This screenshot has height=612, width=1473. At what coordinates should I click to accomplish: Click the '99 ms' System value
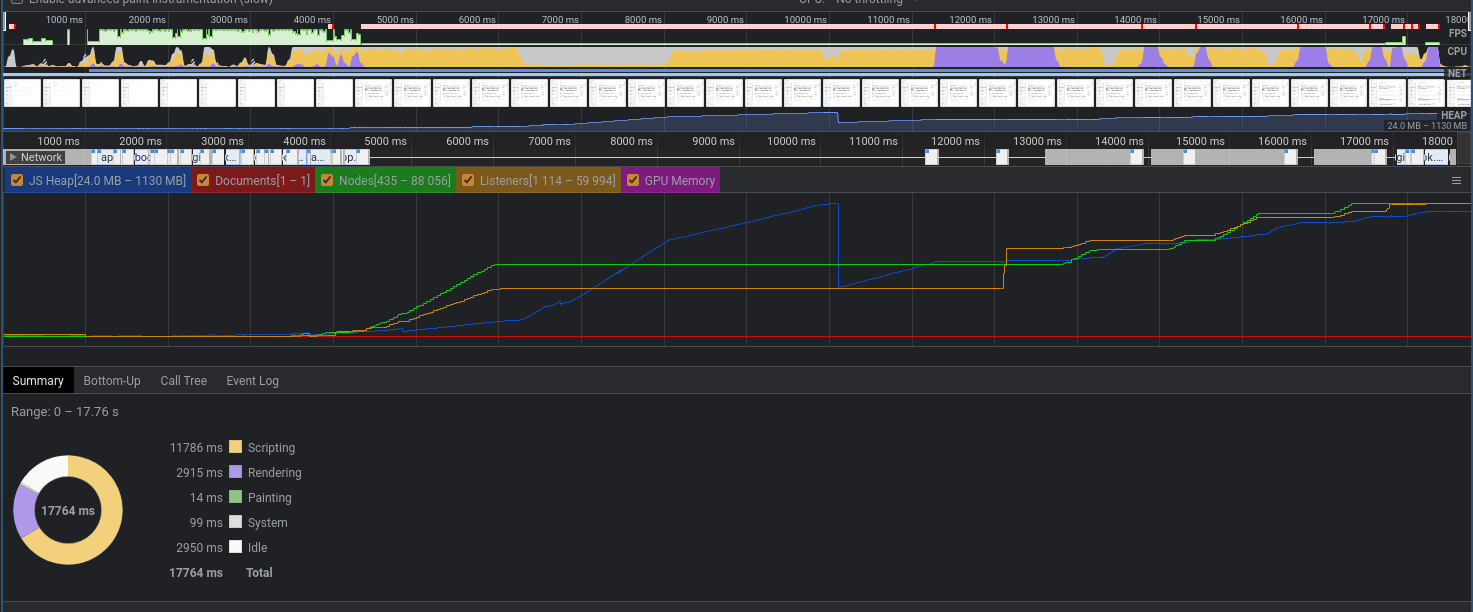[206, 523]
